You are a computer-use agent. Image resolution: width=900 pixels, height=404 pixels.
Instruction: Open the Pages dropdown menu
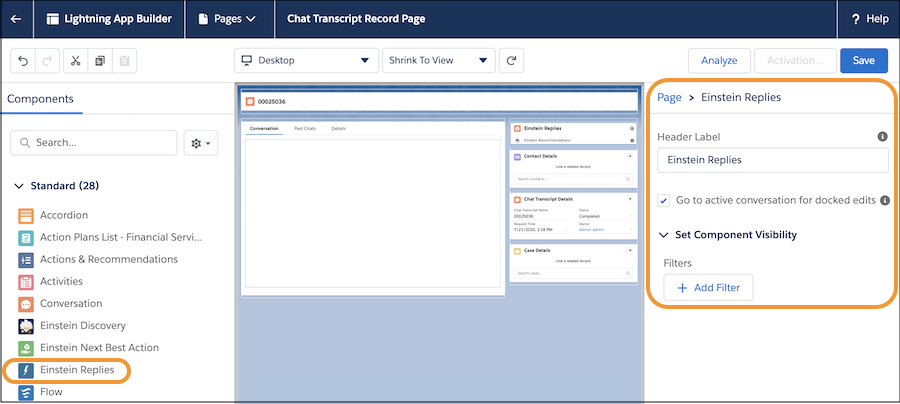click(x=227, y=19)
